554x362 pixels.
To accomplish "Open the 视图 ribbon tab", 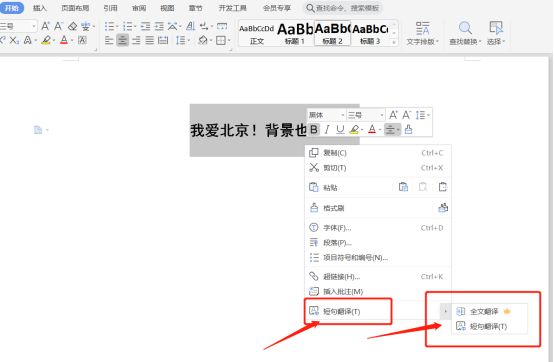I will (x=167, y=8).
